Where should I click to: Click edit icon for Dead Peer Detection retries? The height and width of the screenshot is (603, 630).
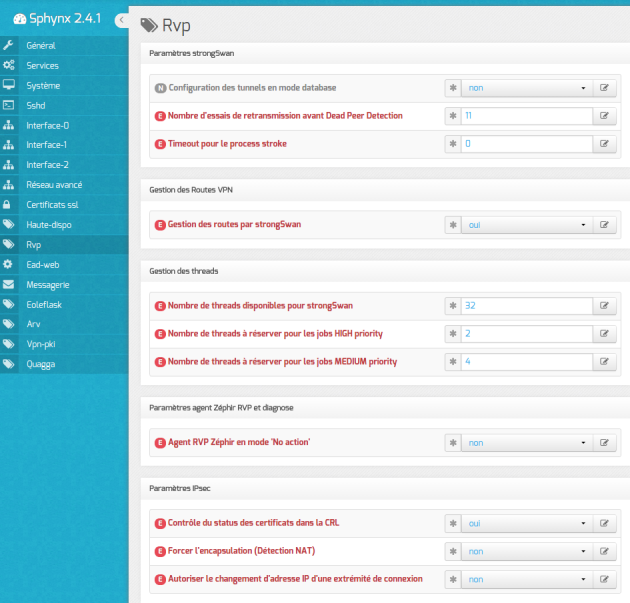pyautogui.click(x=604, y=116)
